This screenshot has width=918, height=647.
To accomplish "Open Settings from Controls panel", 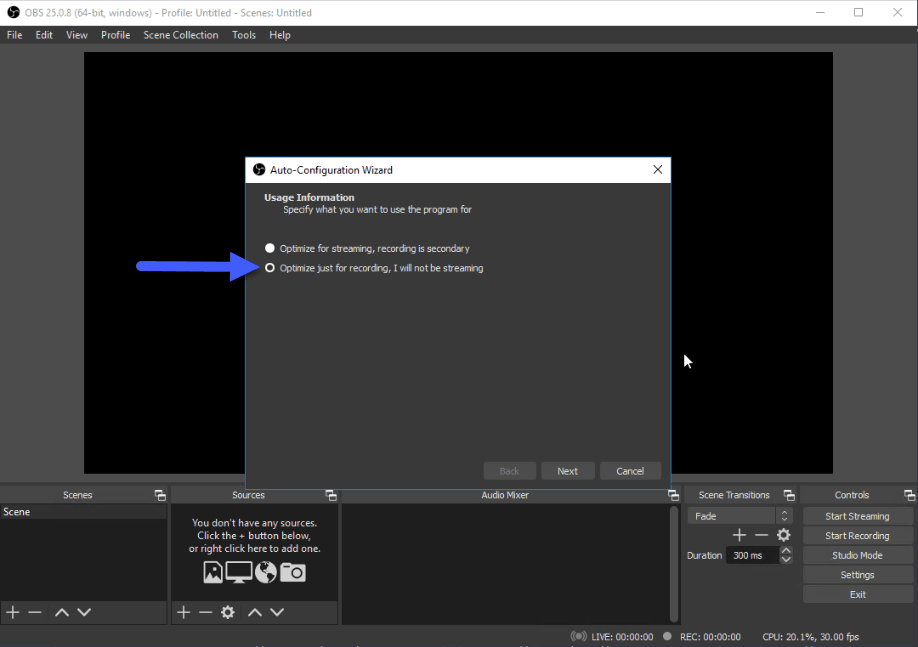I will pyautogui.click(x=857, y=575).
